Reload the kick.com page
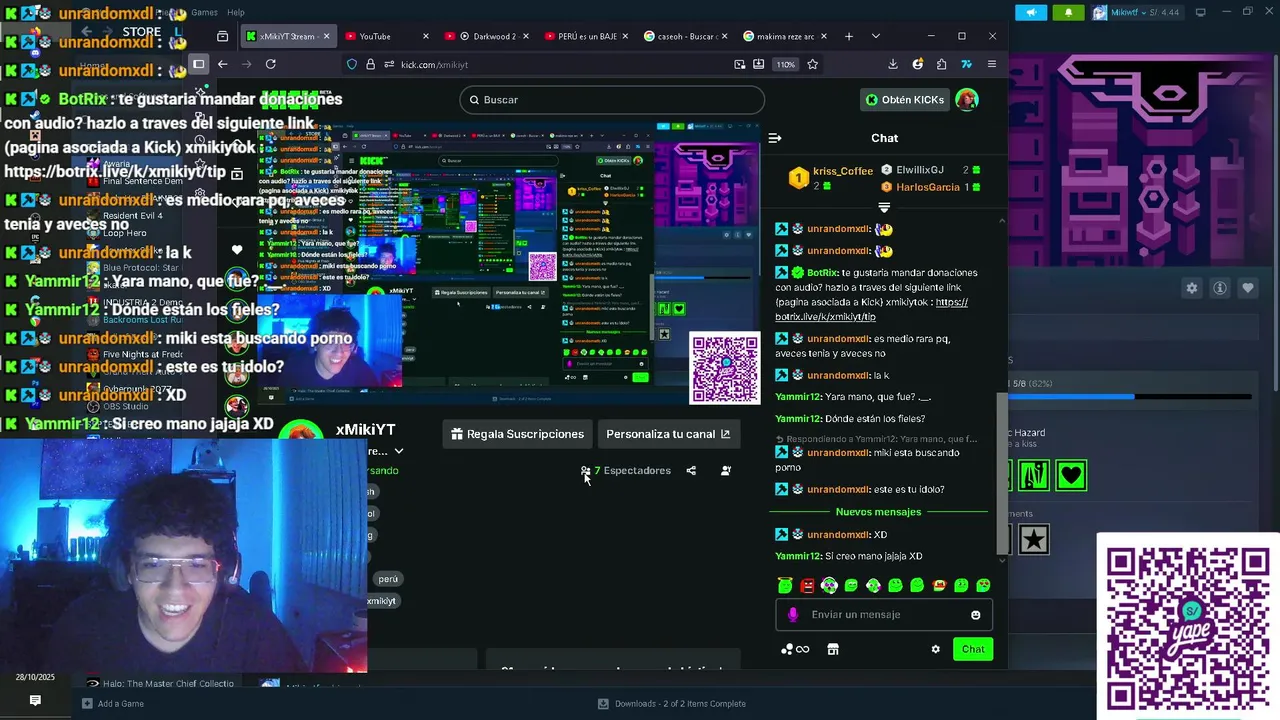Image resolution: width=1280 pixels, height=720 pixels. tap(270, 64)
